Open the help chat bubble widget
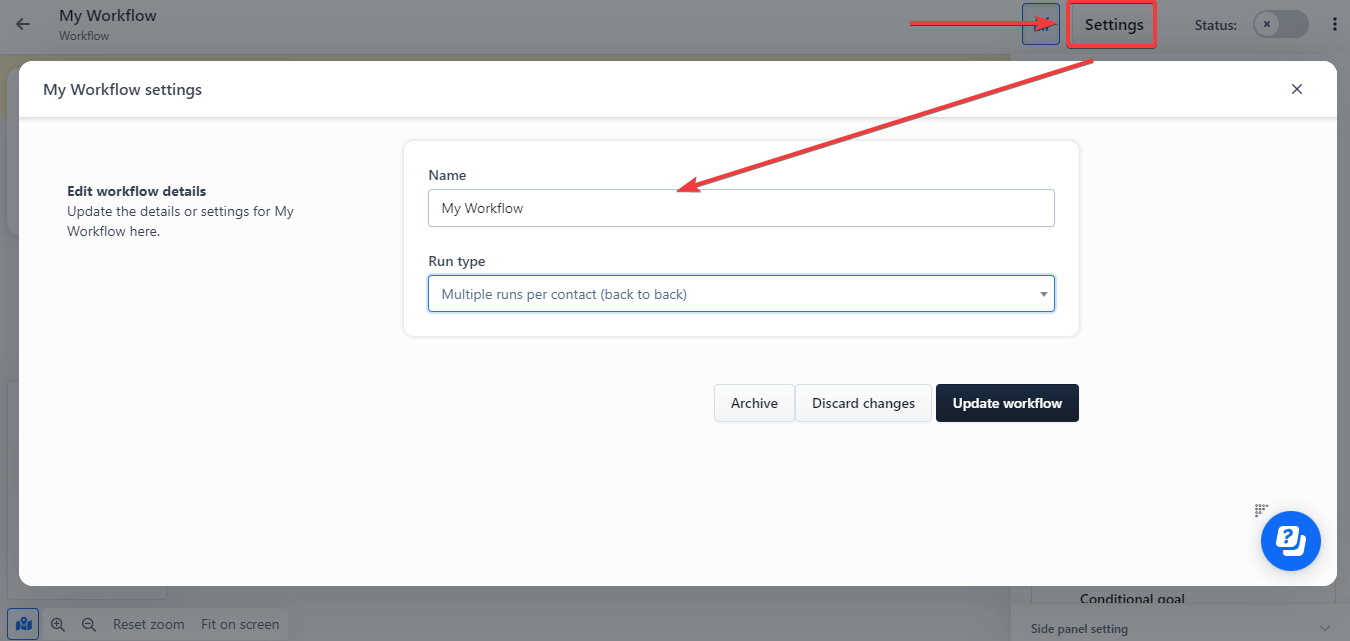Image resolution: width=1350 pixels, height=641 pixels. pos(1290,540)
